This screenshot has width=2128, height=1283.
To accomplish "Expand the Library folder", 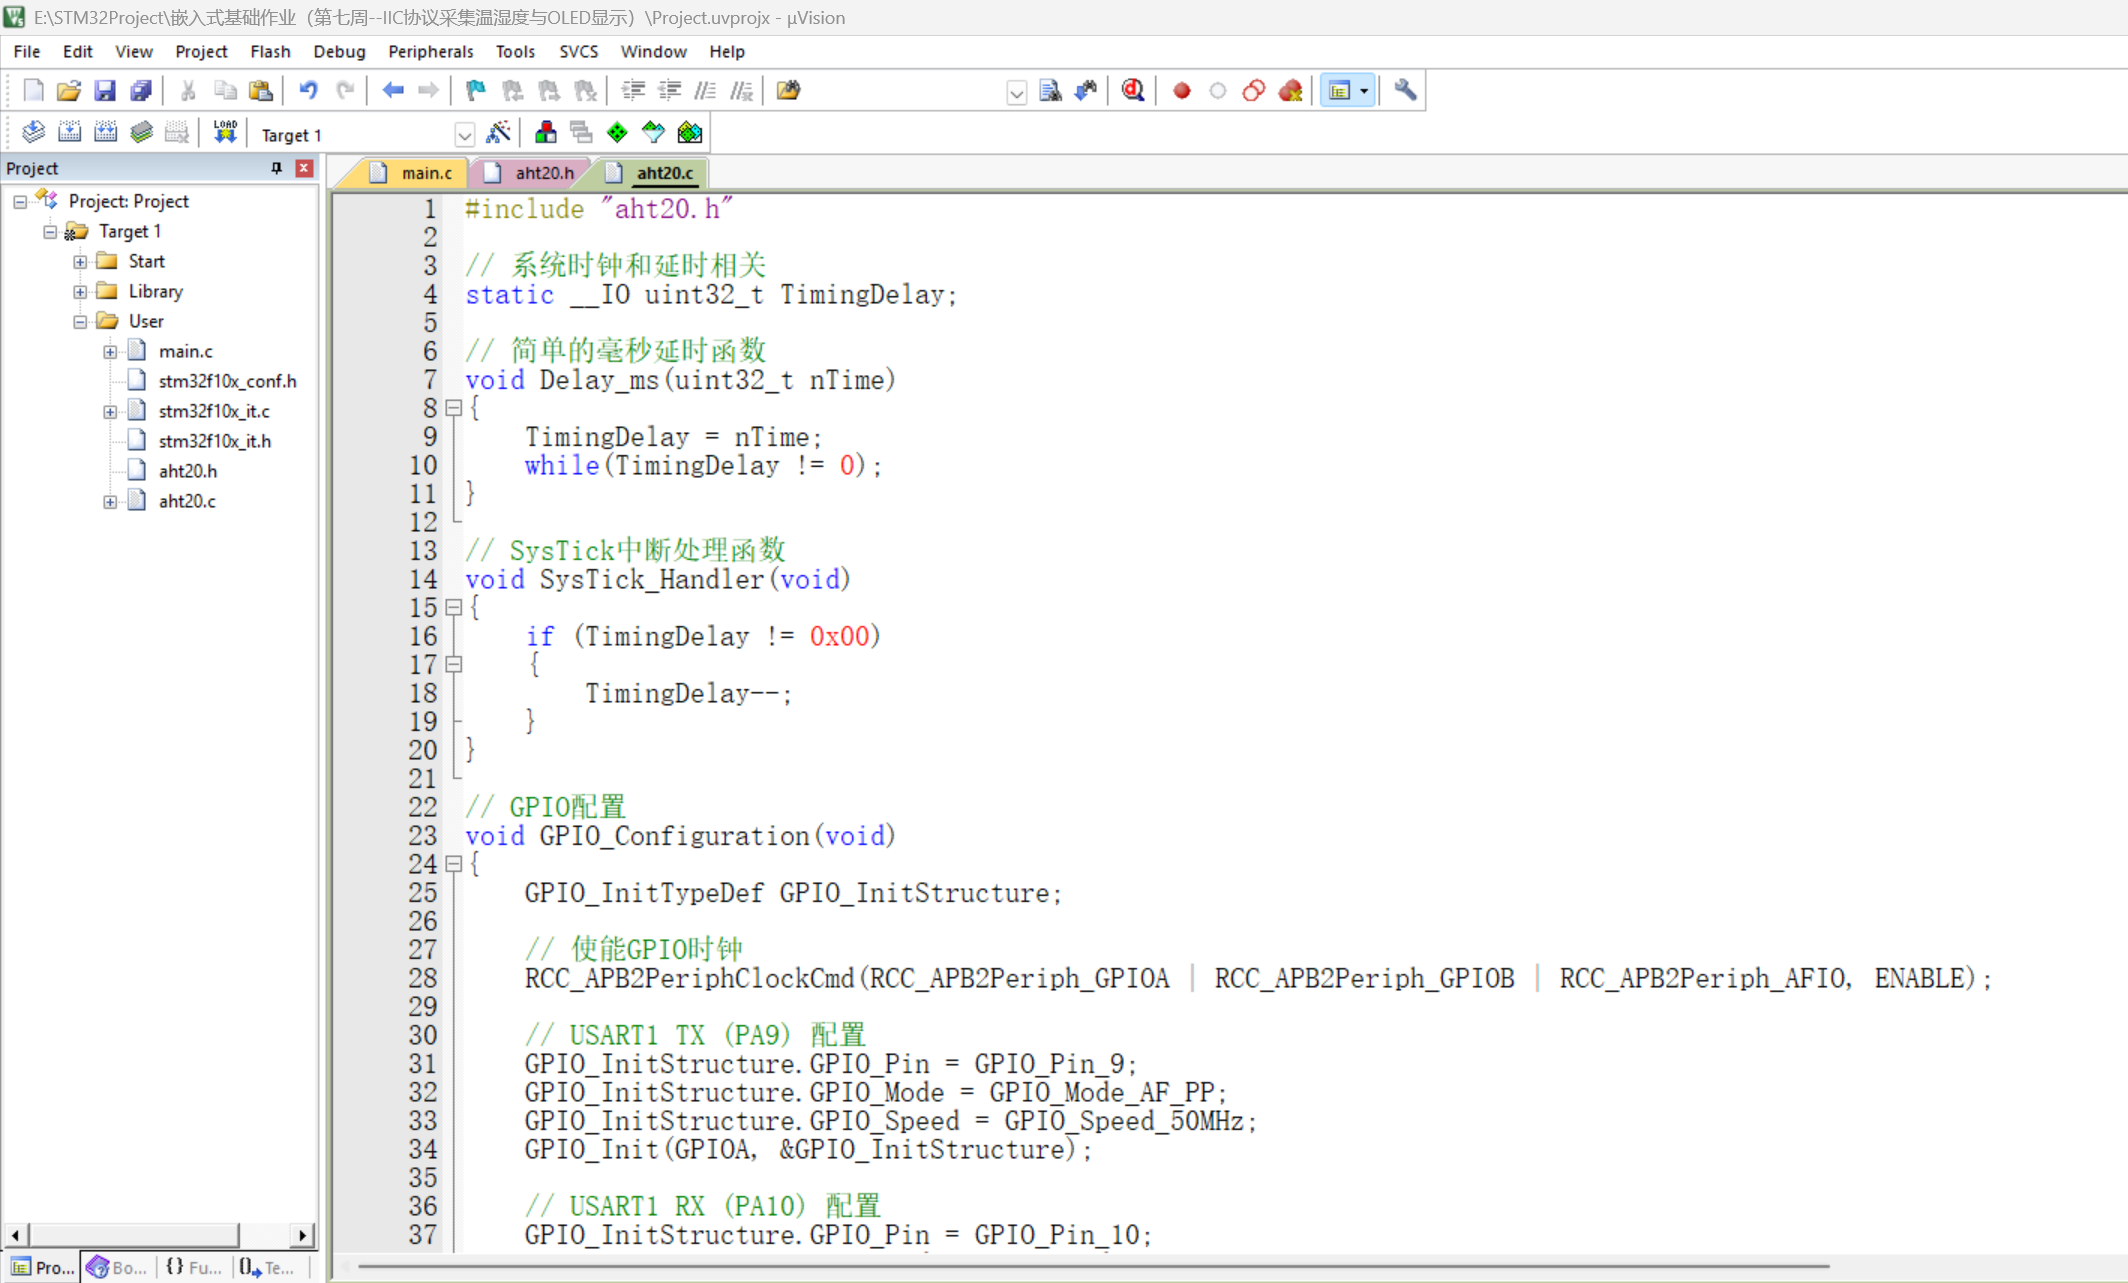I will click(x=80, y=291).
